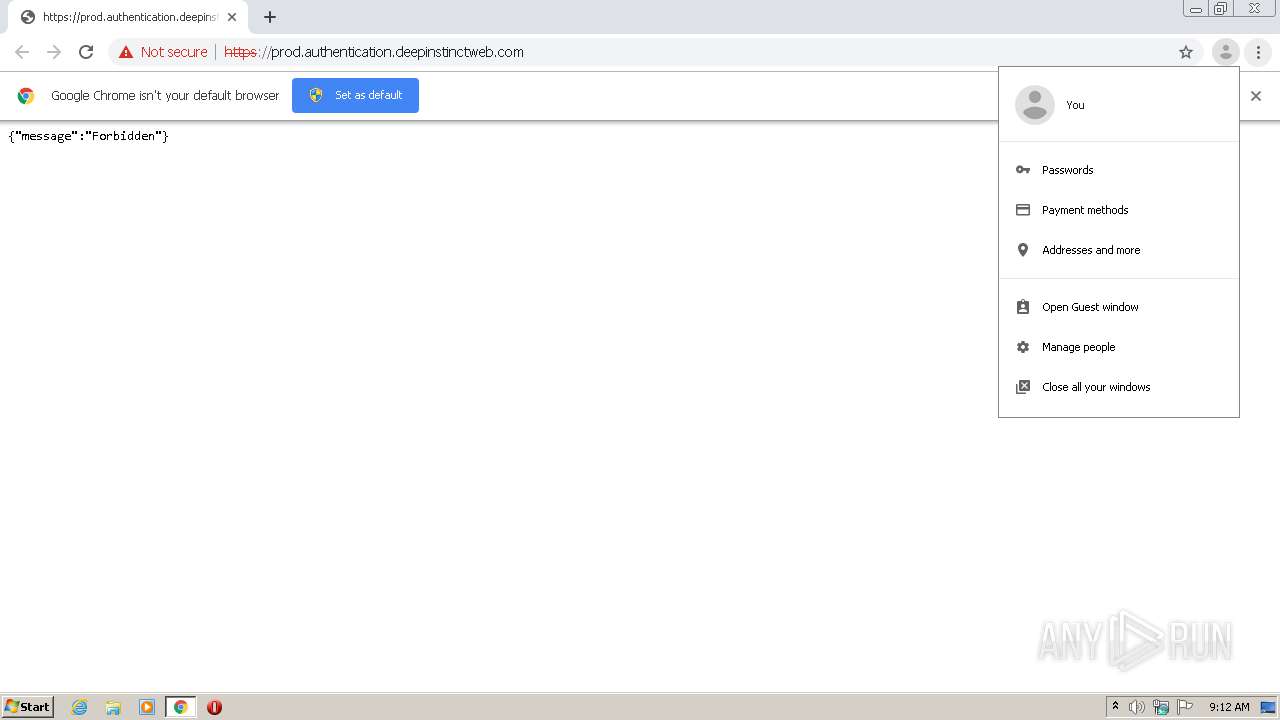Click the volume speaker tray icon
Screen dimensions: 1280x720
pos(1137,707)
